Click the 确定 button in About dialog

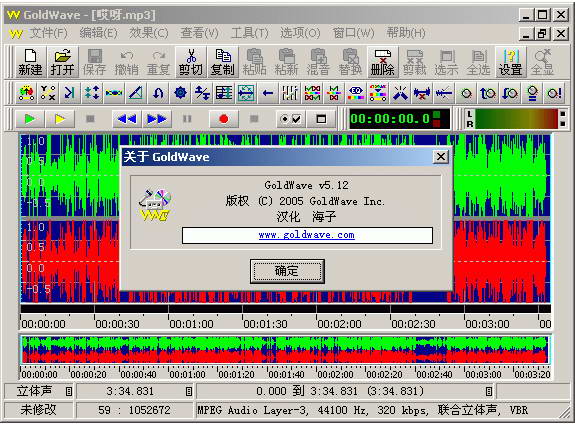tap(287, 271)
